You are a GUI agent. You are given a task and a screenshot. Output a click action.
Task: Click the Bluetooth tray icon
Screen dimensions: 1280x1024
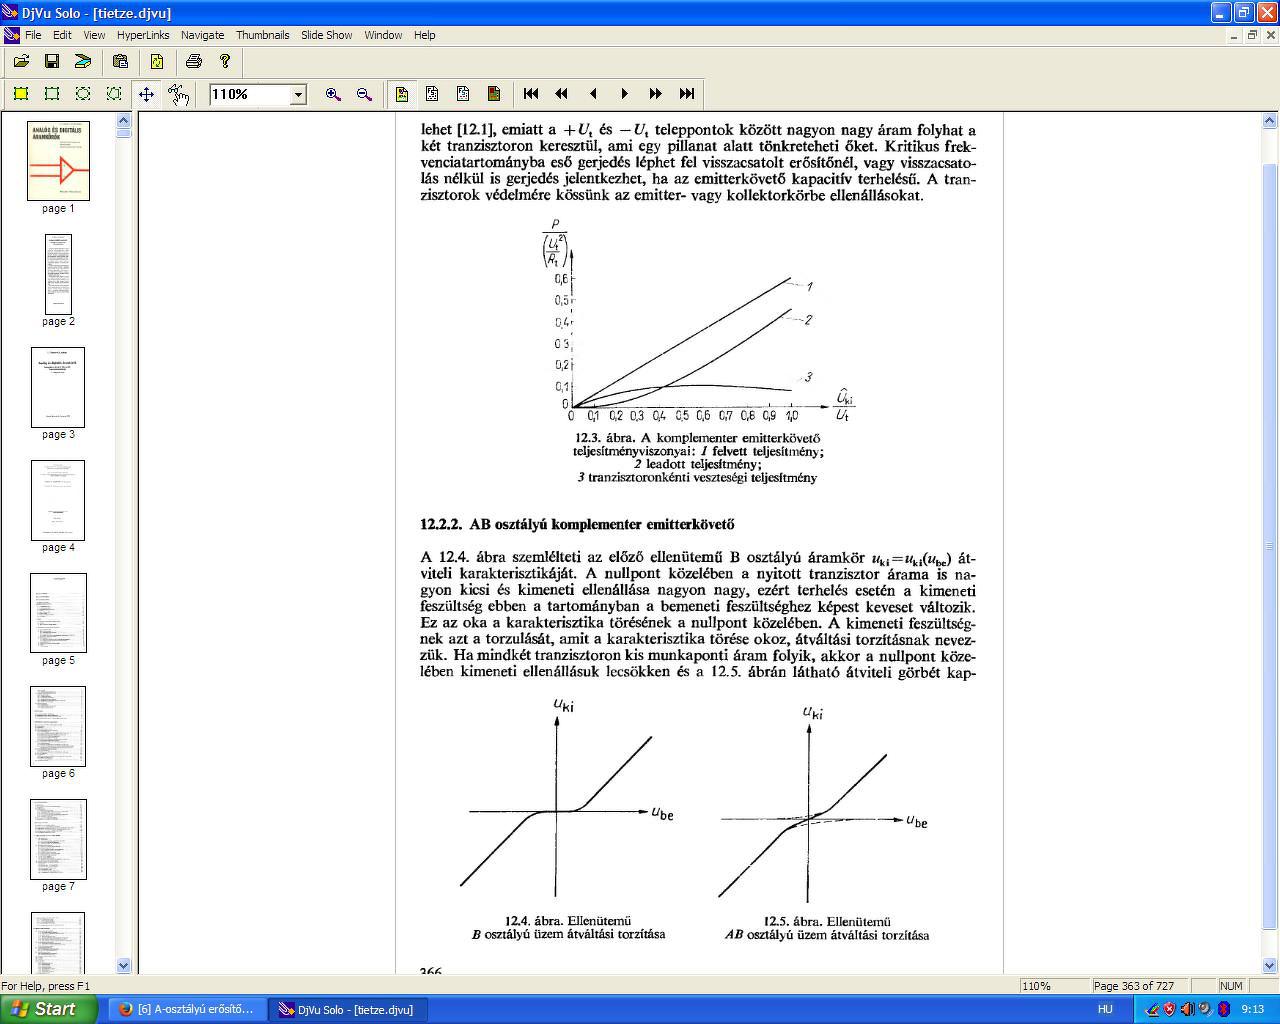click(x=1223, y=1009)
